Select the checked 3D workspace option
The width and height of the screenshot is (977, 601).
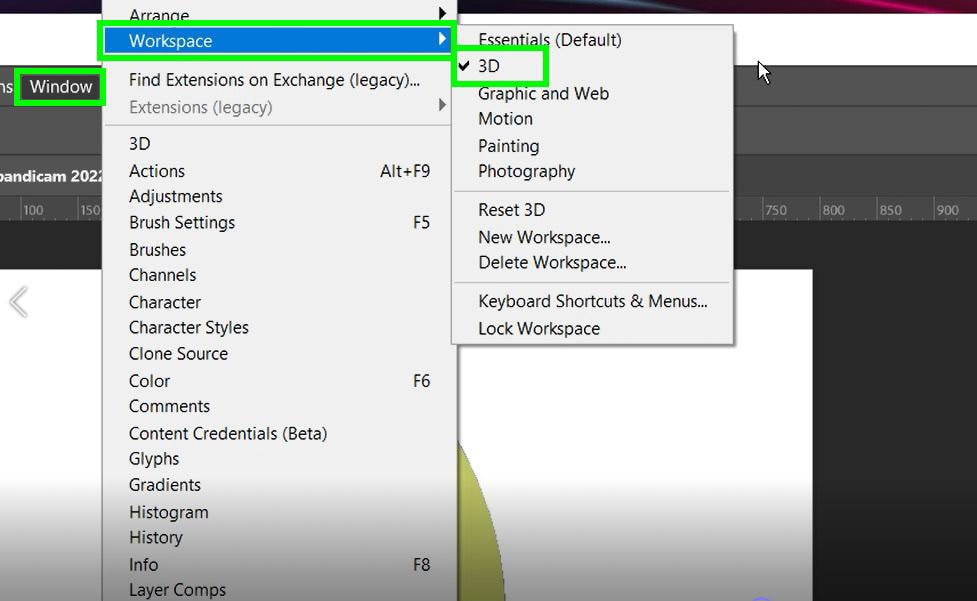(489, 66)
